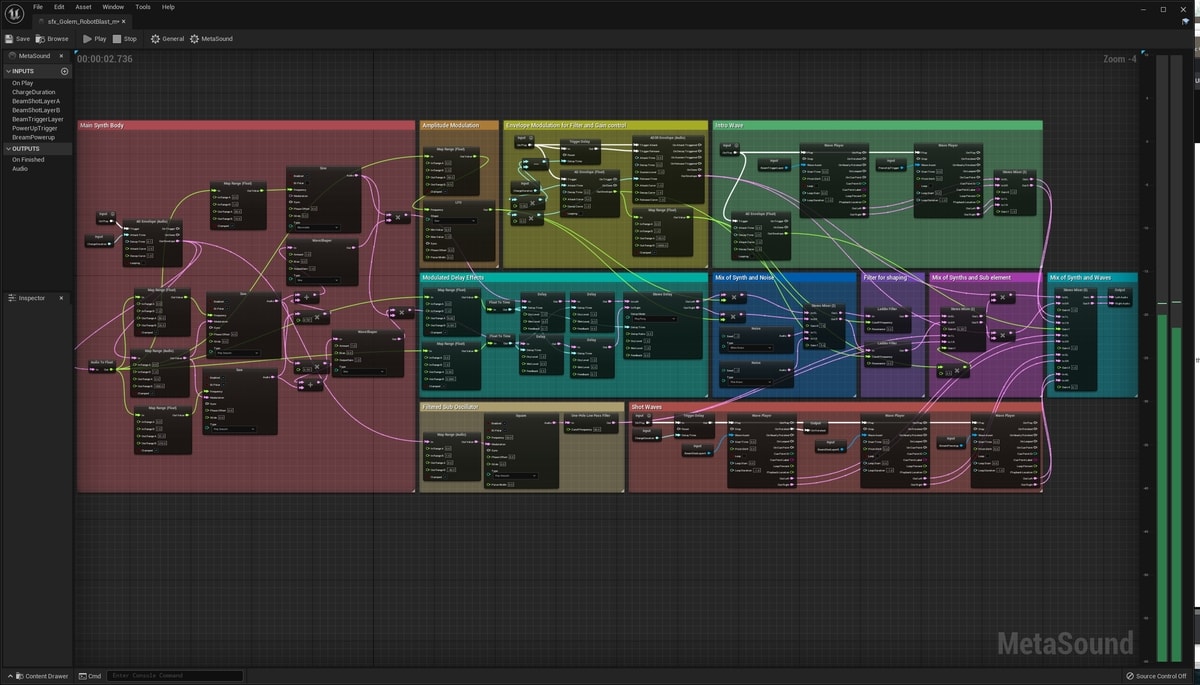Viewport: 1200px width, 685px height.
Task: Select the LFO node
Action: tap(458, 232)
